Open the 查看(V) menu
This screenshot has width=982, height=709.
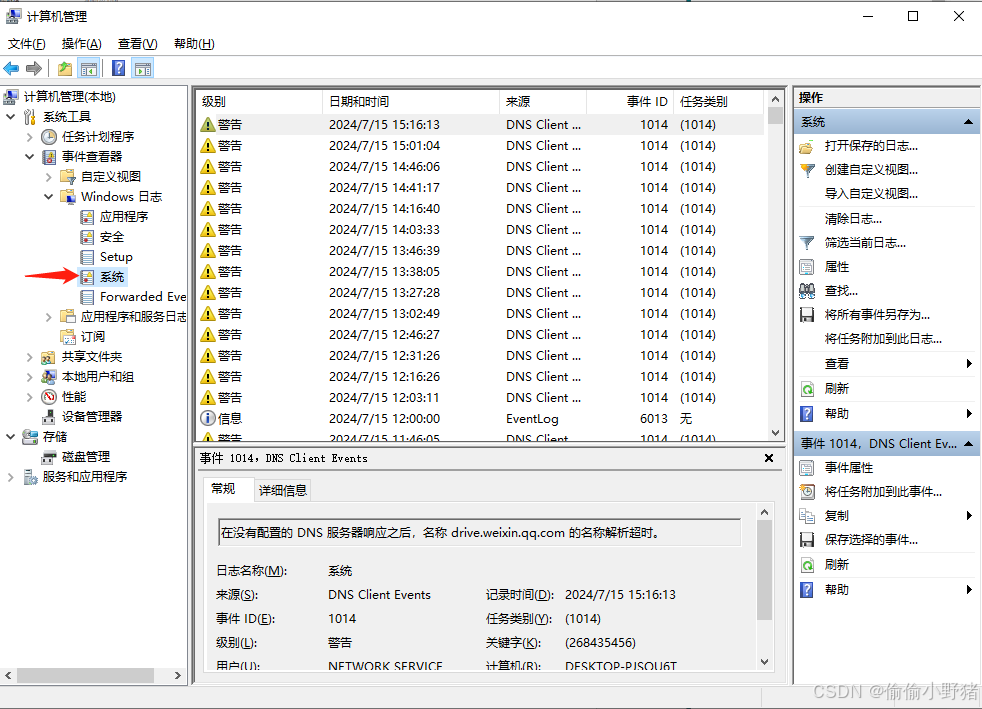coord(137,44)
